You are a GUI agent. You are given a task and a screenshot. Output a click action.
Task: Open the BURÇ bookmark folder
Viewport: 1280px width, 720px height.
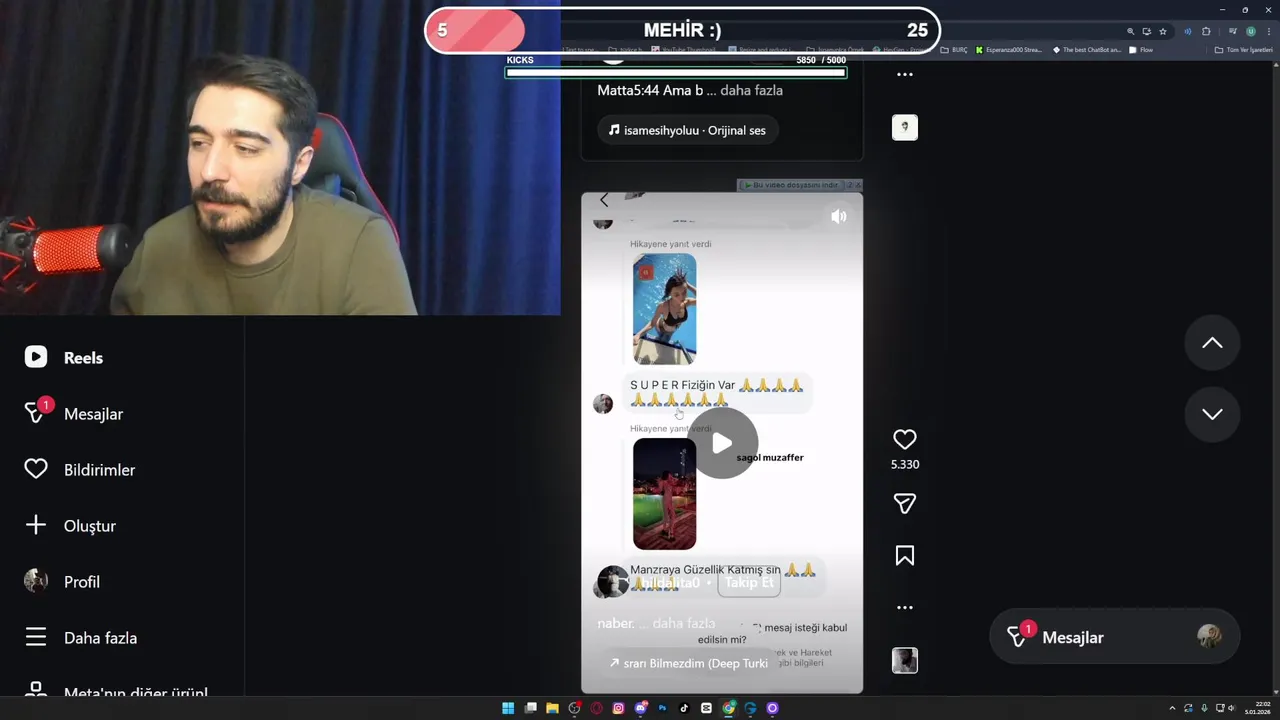(952, 50)
